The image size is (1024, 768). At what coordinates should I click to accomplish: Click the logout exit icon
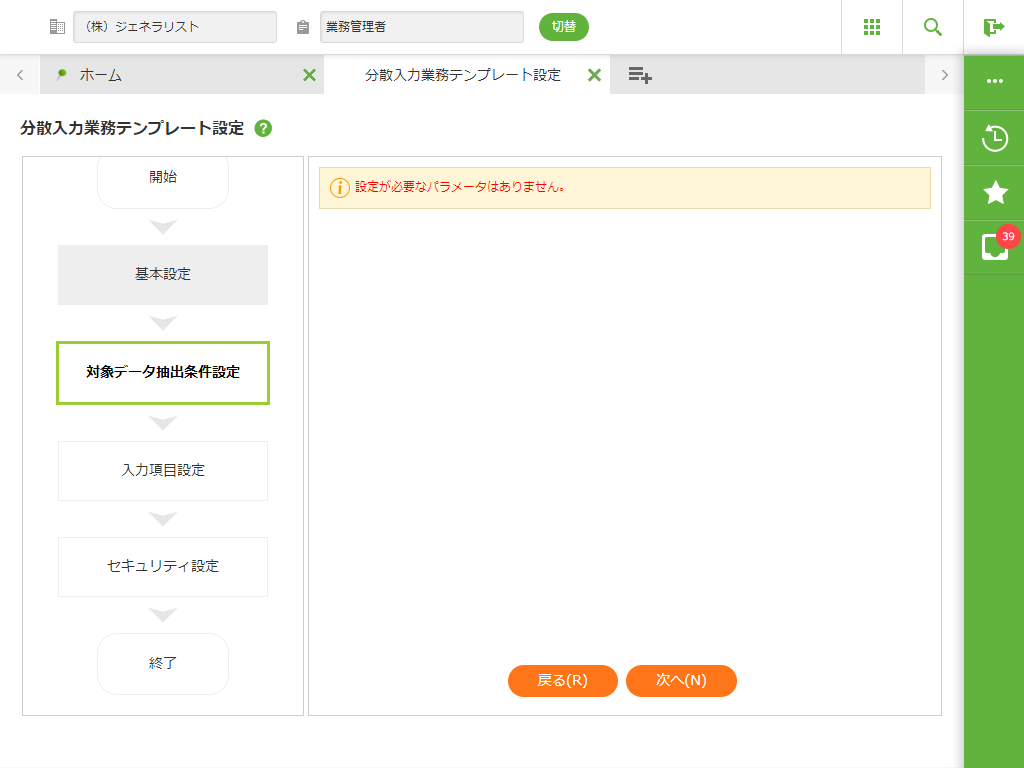993,27
